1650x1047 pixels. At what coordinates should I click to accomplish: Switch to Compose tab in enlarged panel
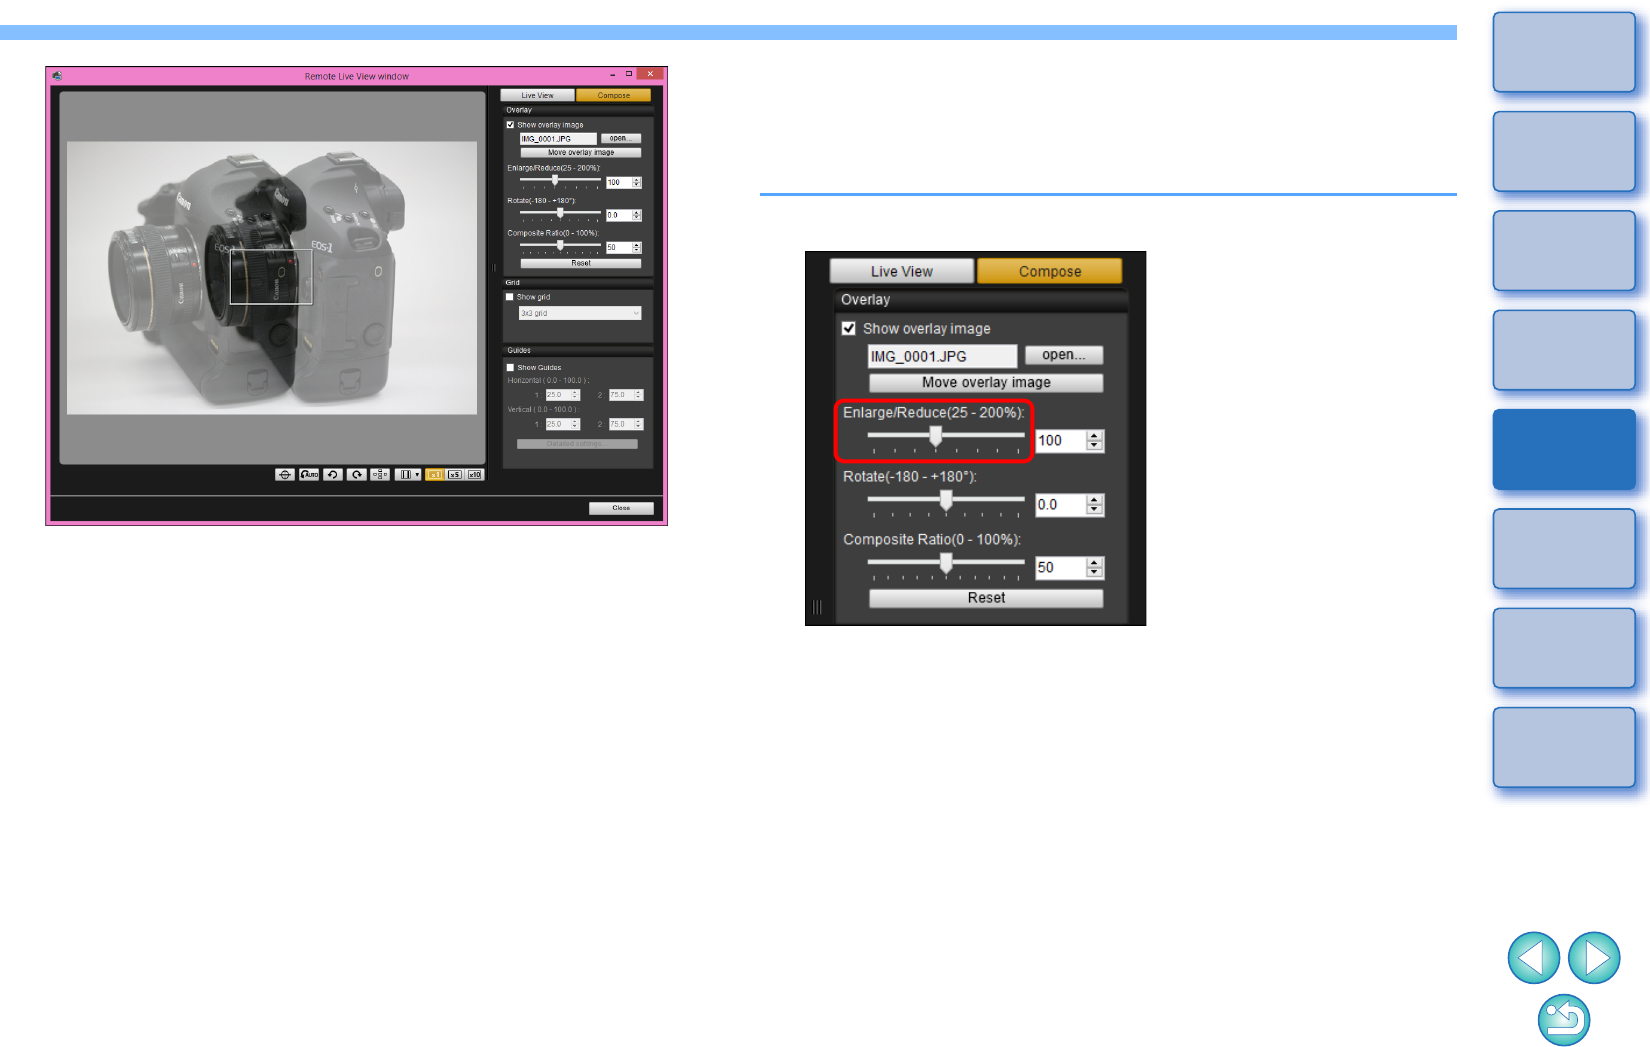pyautogui.click(x=1050, y=271)
